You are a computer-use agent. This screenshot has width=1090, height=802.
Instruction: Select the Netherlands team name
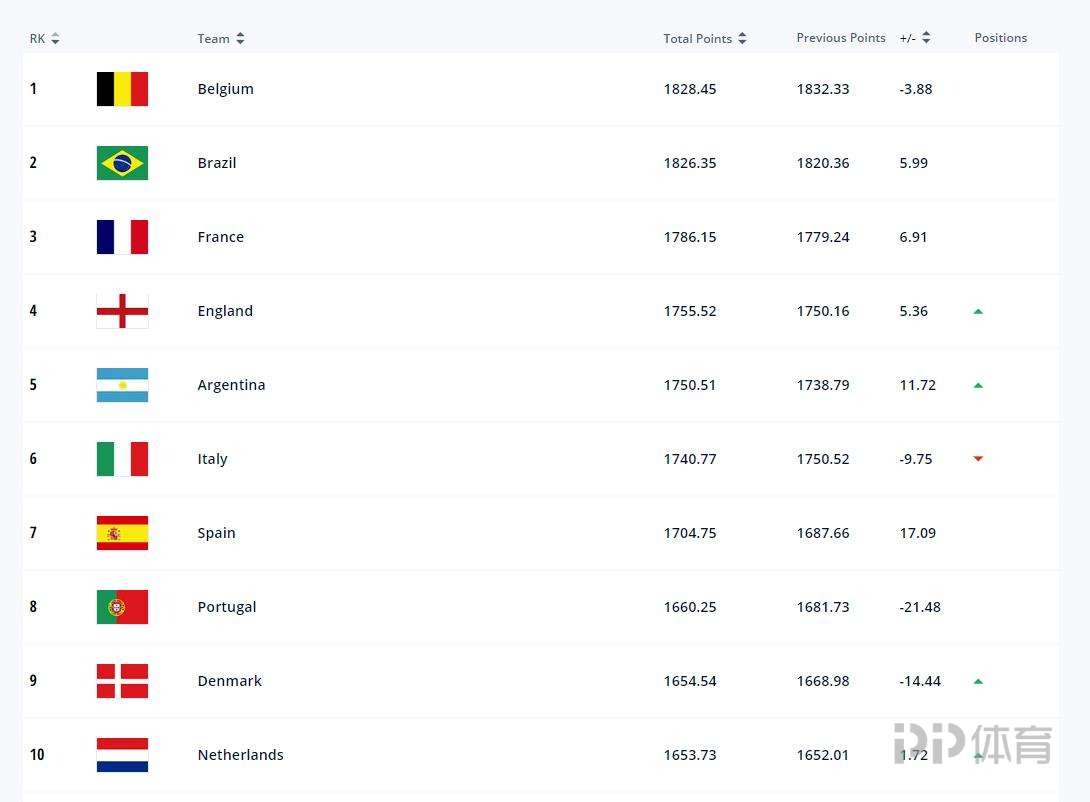(241, 755)
